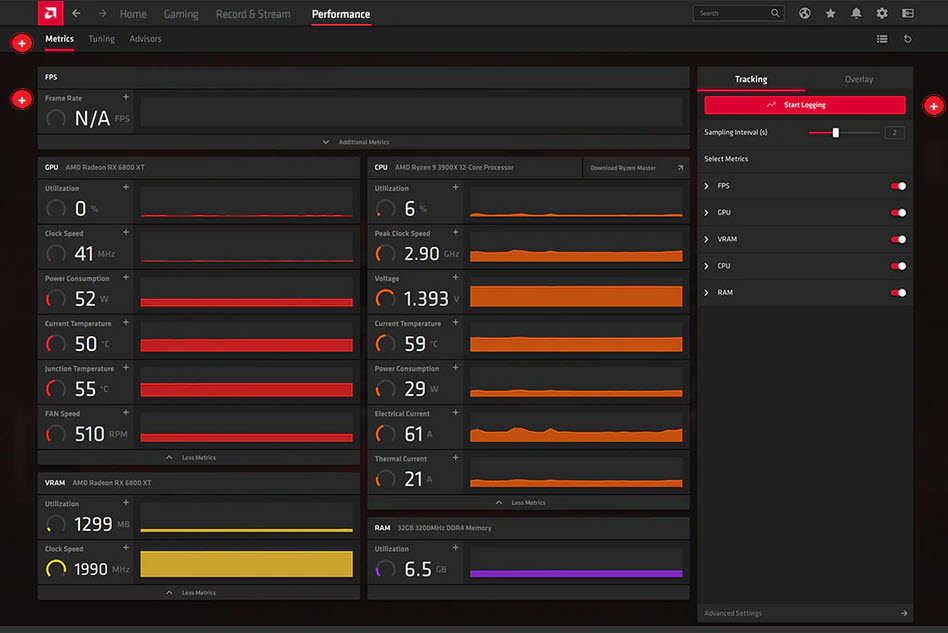Expand VRAM in Select Metrics
This screenshot has height=633, width=948.
pyautogui.click(x=706, y=239)
